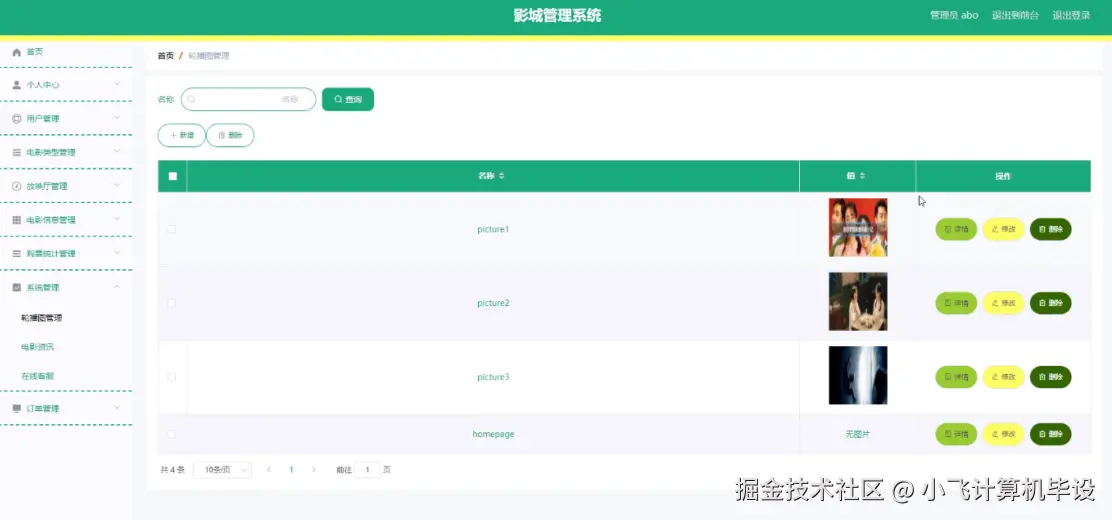Open 详情 for the picture1 row
This screenshot has width=1112, height=520.
(x=956, y=229)
